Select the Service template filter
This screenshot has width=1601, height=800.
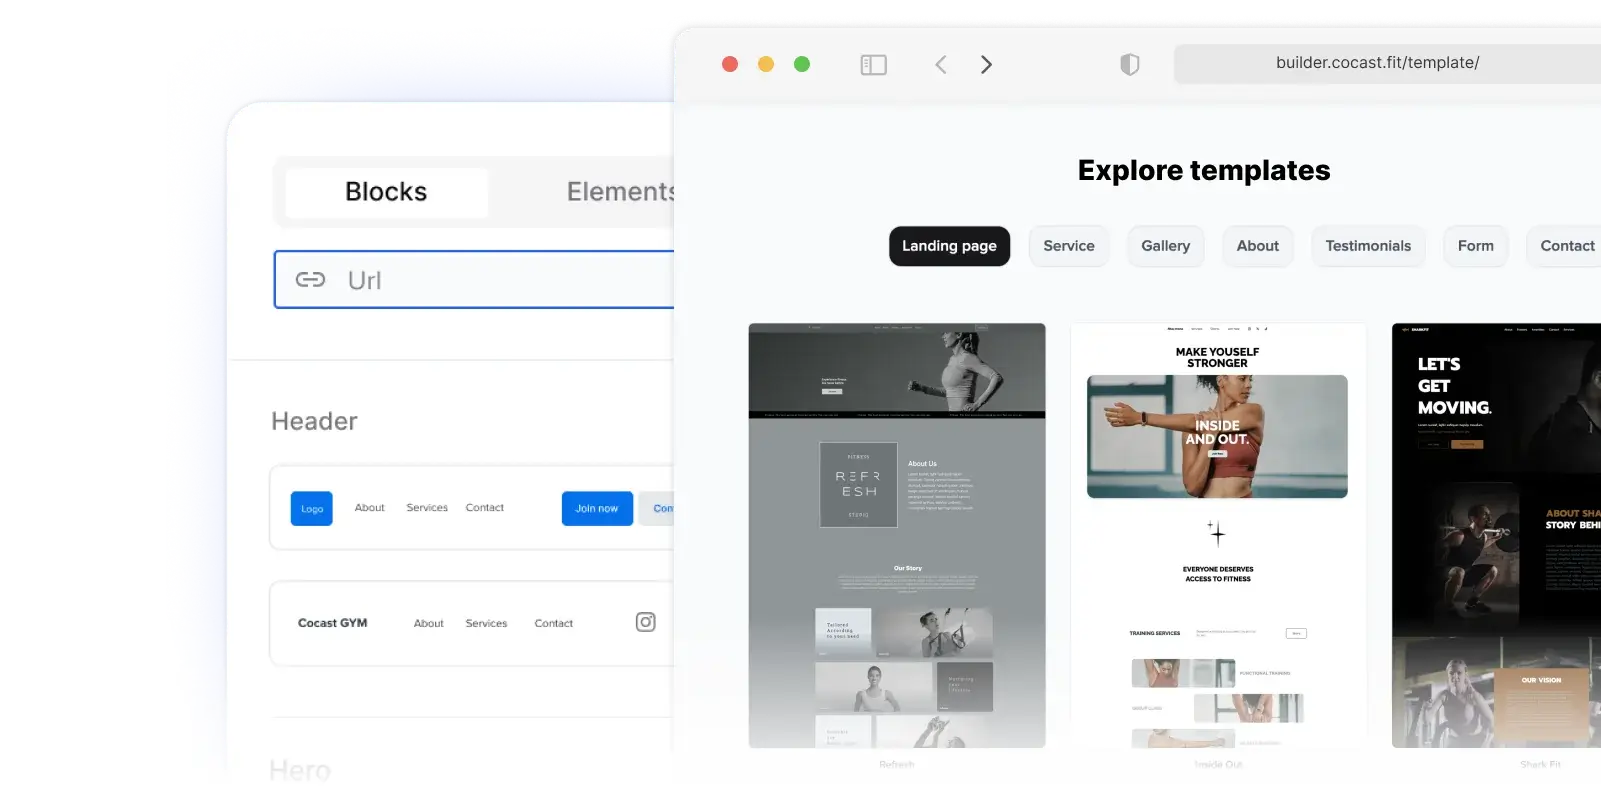(x=1069, y=246)
